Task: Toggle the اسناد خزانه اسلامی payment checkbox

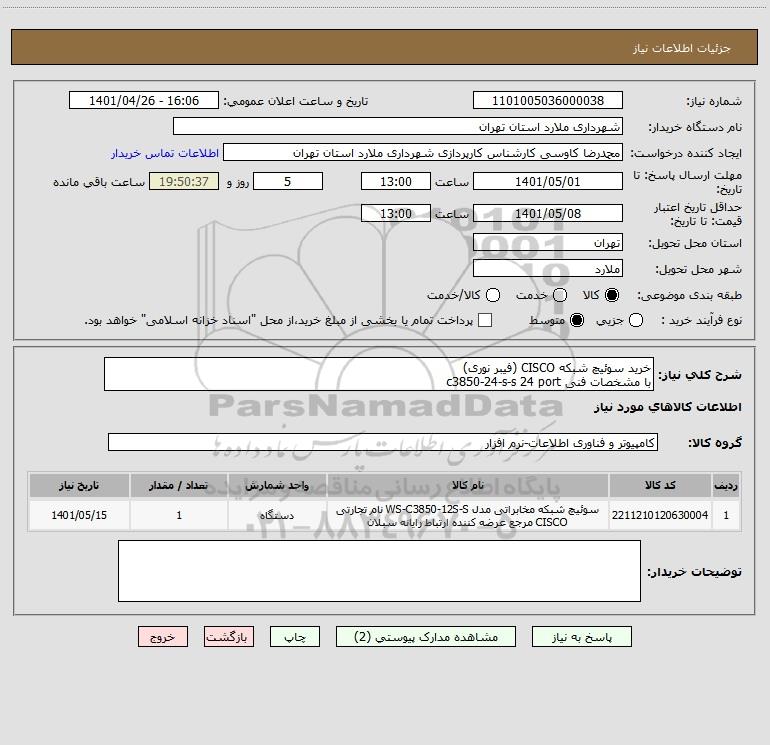Action: click(485, 320)
